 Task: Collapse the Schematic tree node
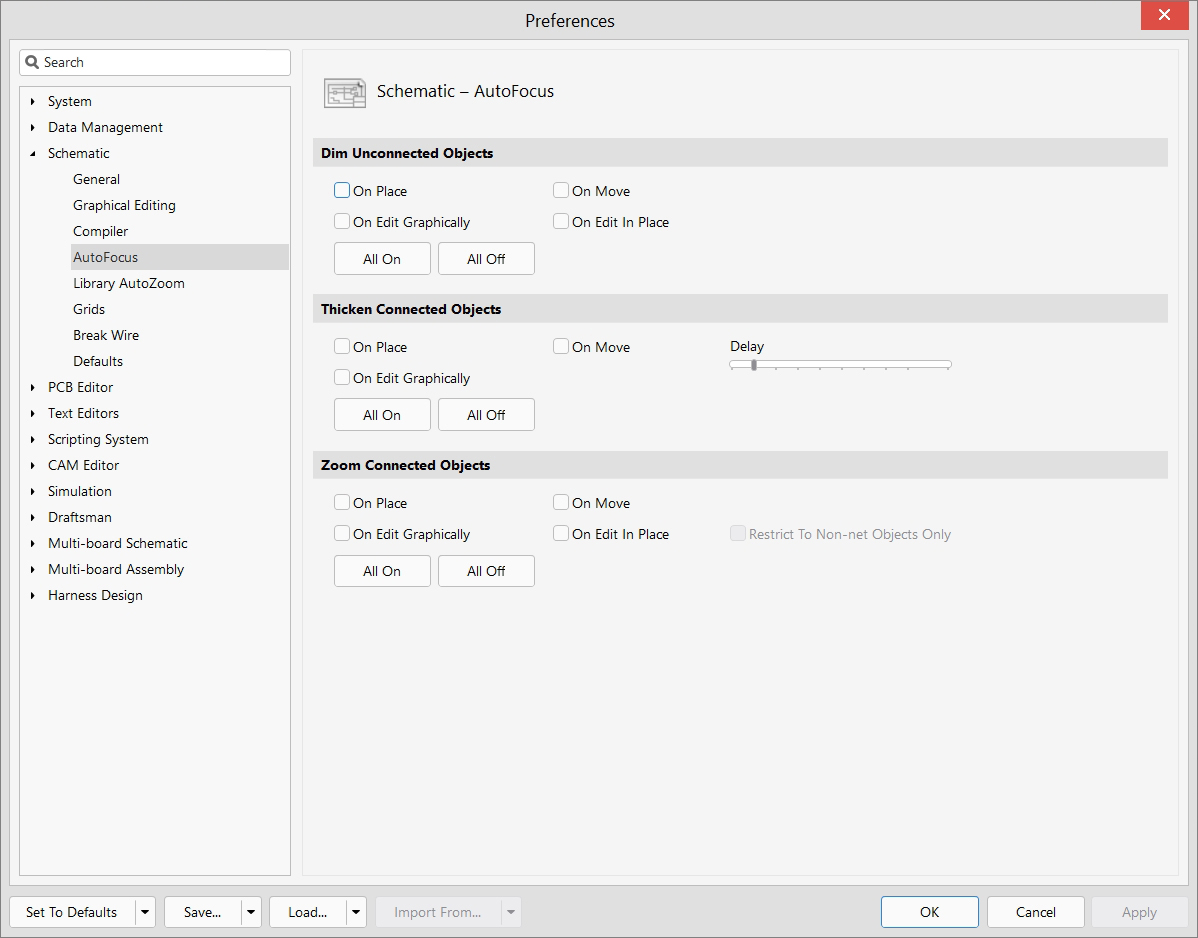[x=33, y=154]
